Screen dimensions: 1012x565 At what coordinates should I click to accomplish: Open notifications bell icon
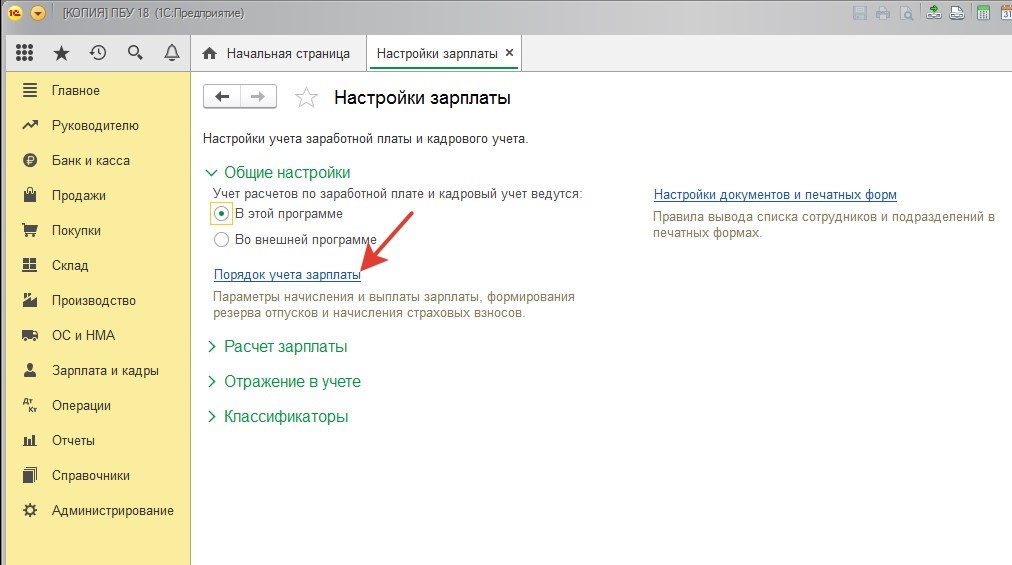click(x=171, y=53)
